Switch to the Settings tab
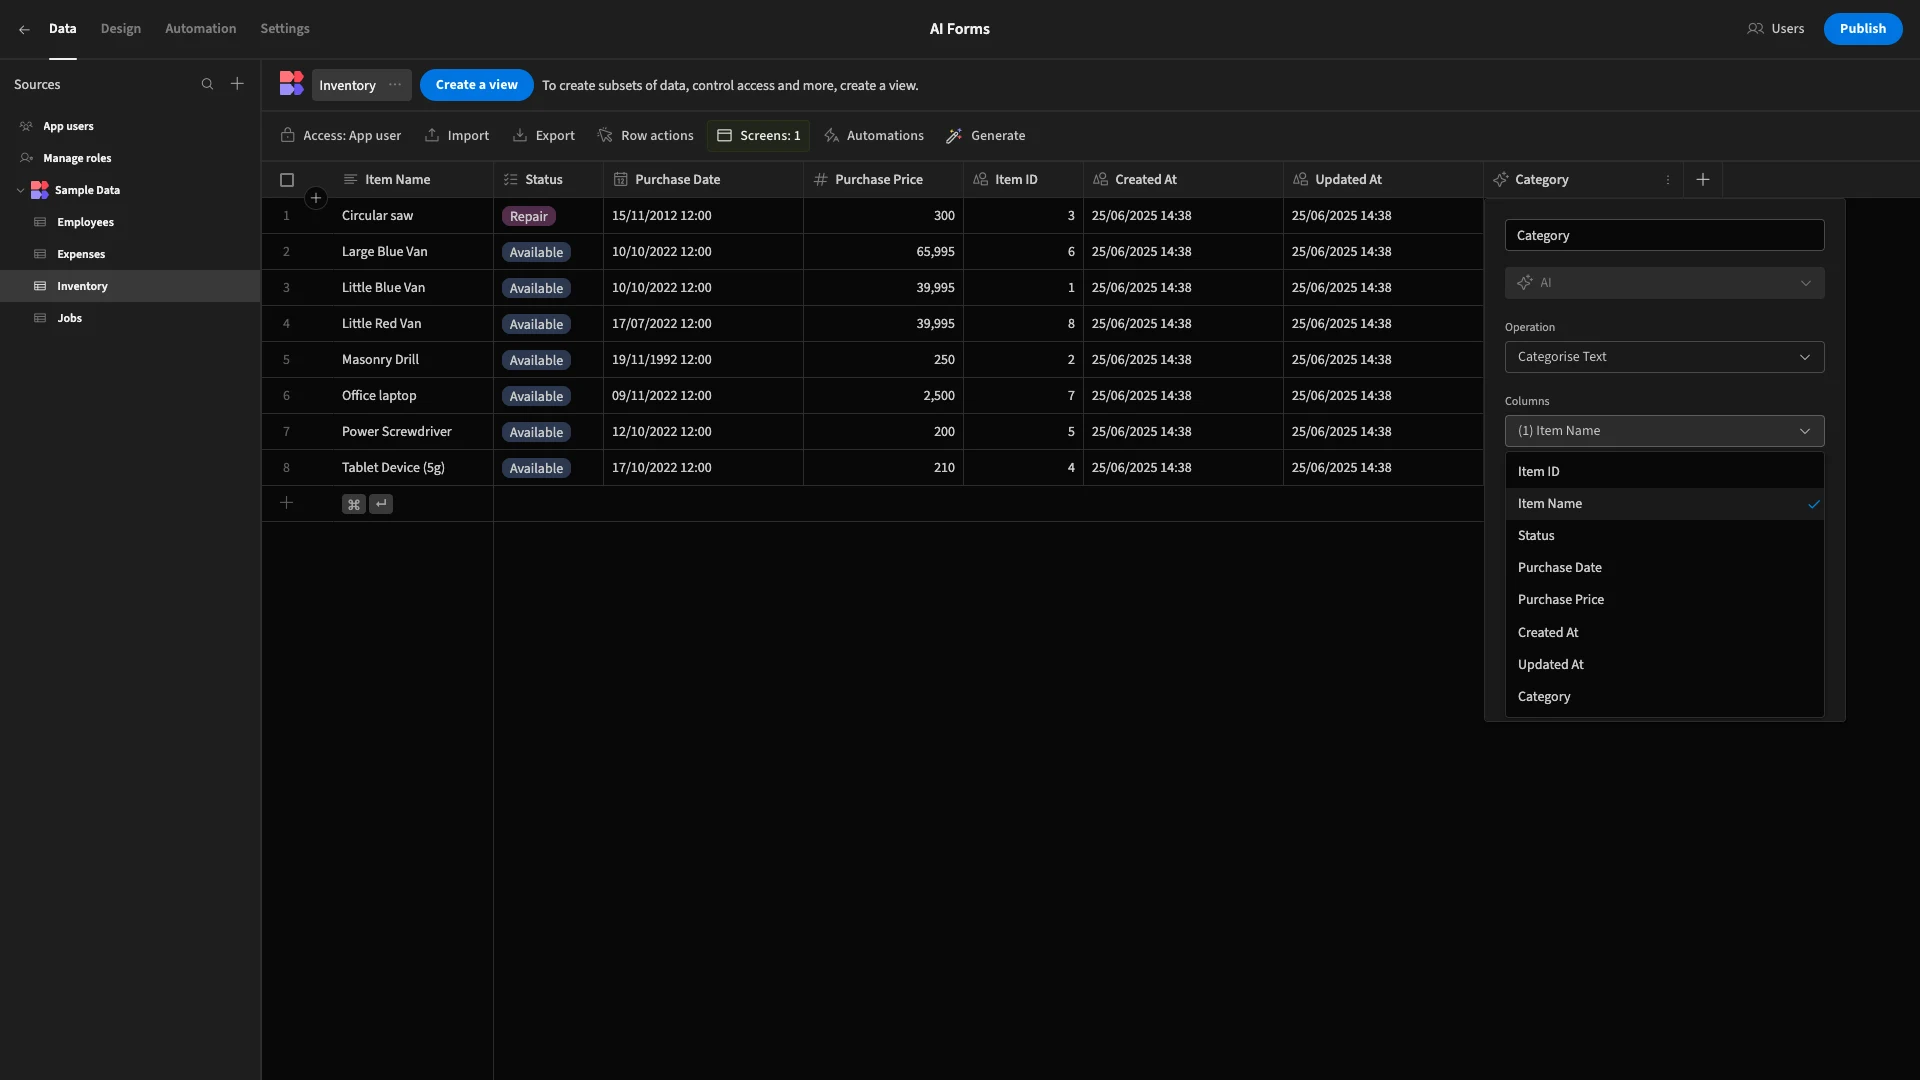The width and height of the screenshot is (1920, 1080). click(x=285, y=29)
